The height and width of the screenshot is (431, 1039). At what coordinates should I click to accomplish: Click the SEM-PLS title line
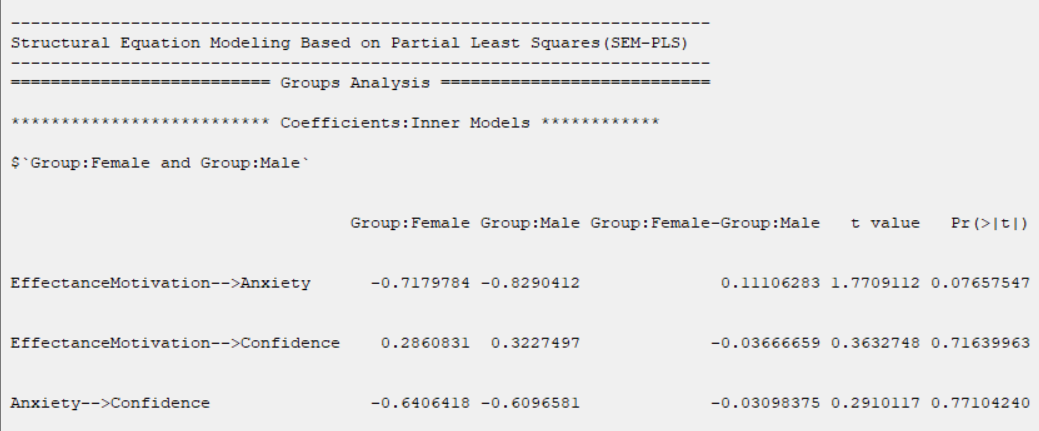pos(350,43)
